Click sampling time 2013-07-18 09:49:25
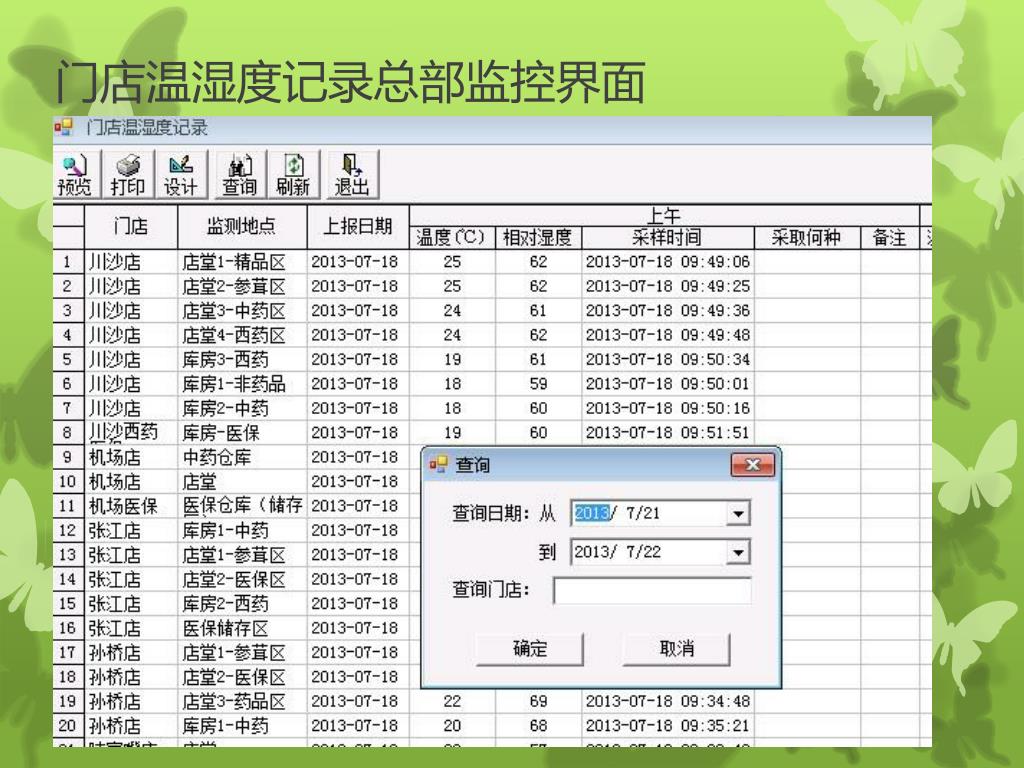 [667, 286]
